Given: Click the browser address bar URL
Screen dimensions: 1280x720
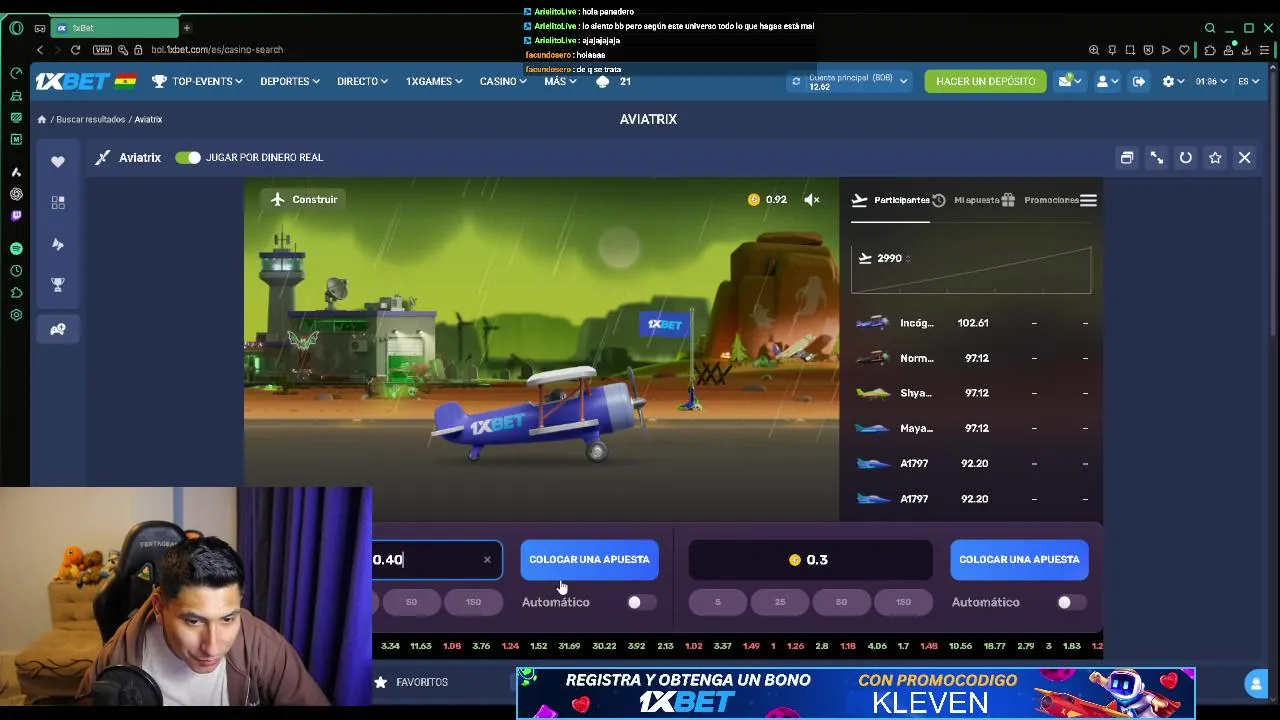Looking at the screenshot, I should pyautogui.click(x=217, y=50).
